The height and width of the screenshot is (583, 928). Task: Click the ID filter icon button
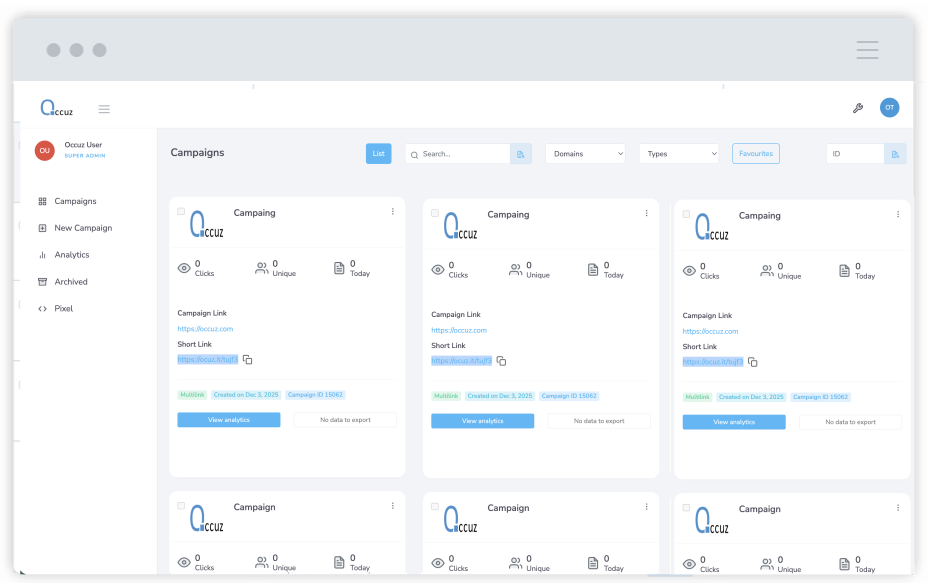[895, 154]
